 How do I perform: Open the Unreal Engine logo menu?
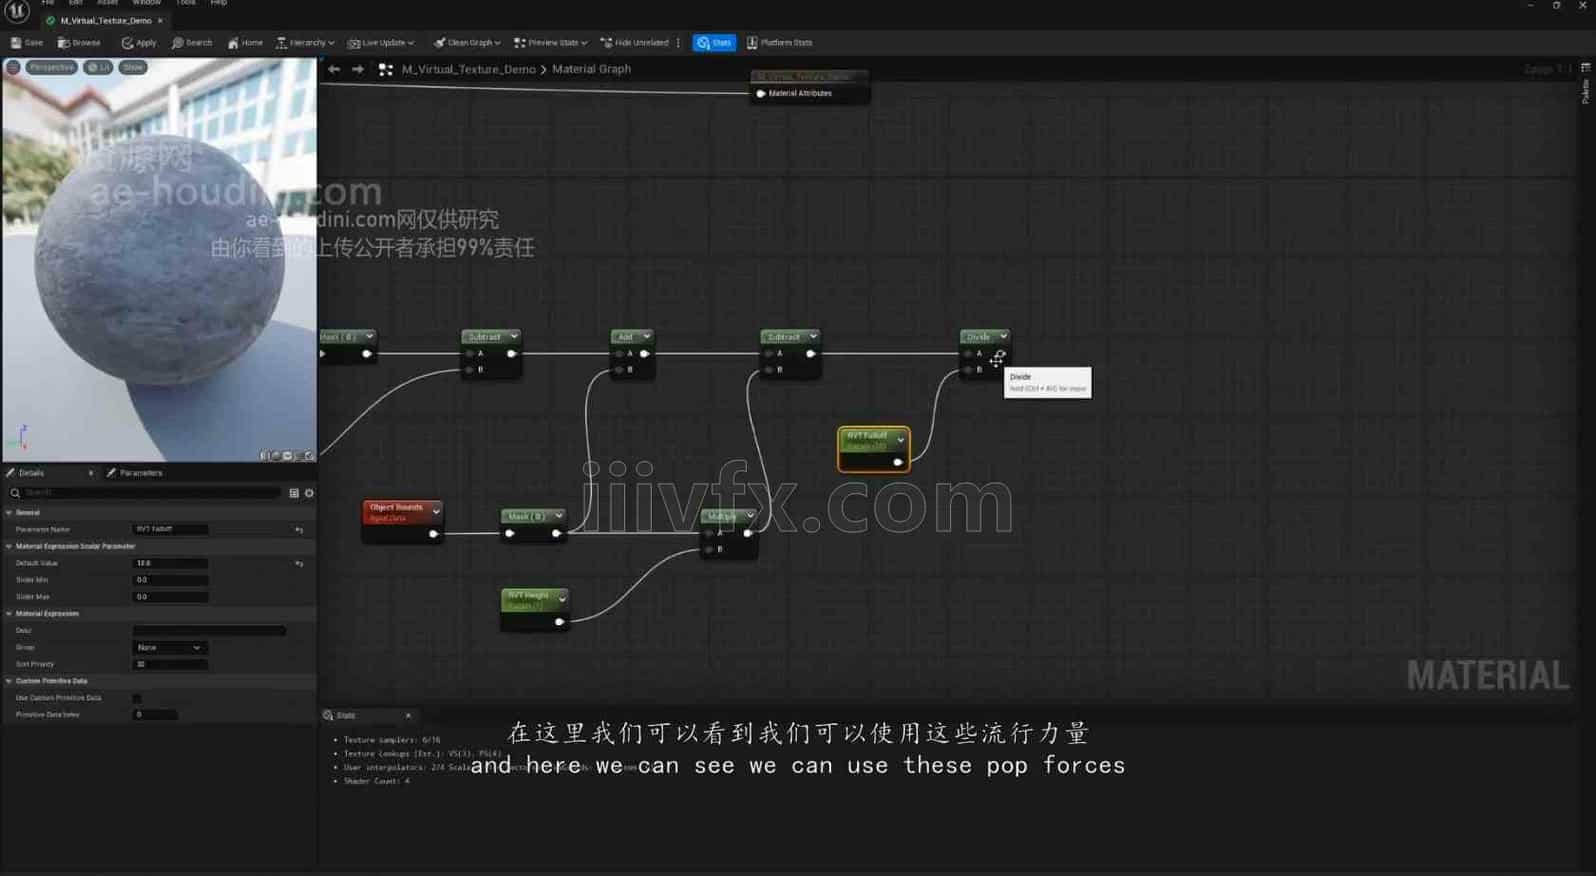17,11
